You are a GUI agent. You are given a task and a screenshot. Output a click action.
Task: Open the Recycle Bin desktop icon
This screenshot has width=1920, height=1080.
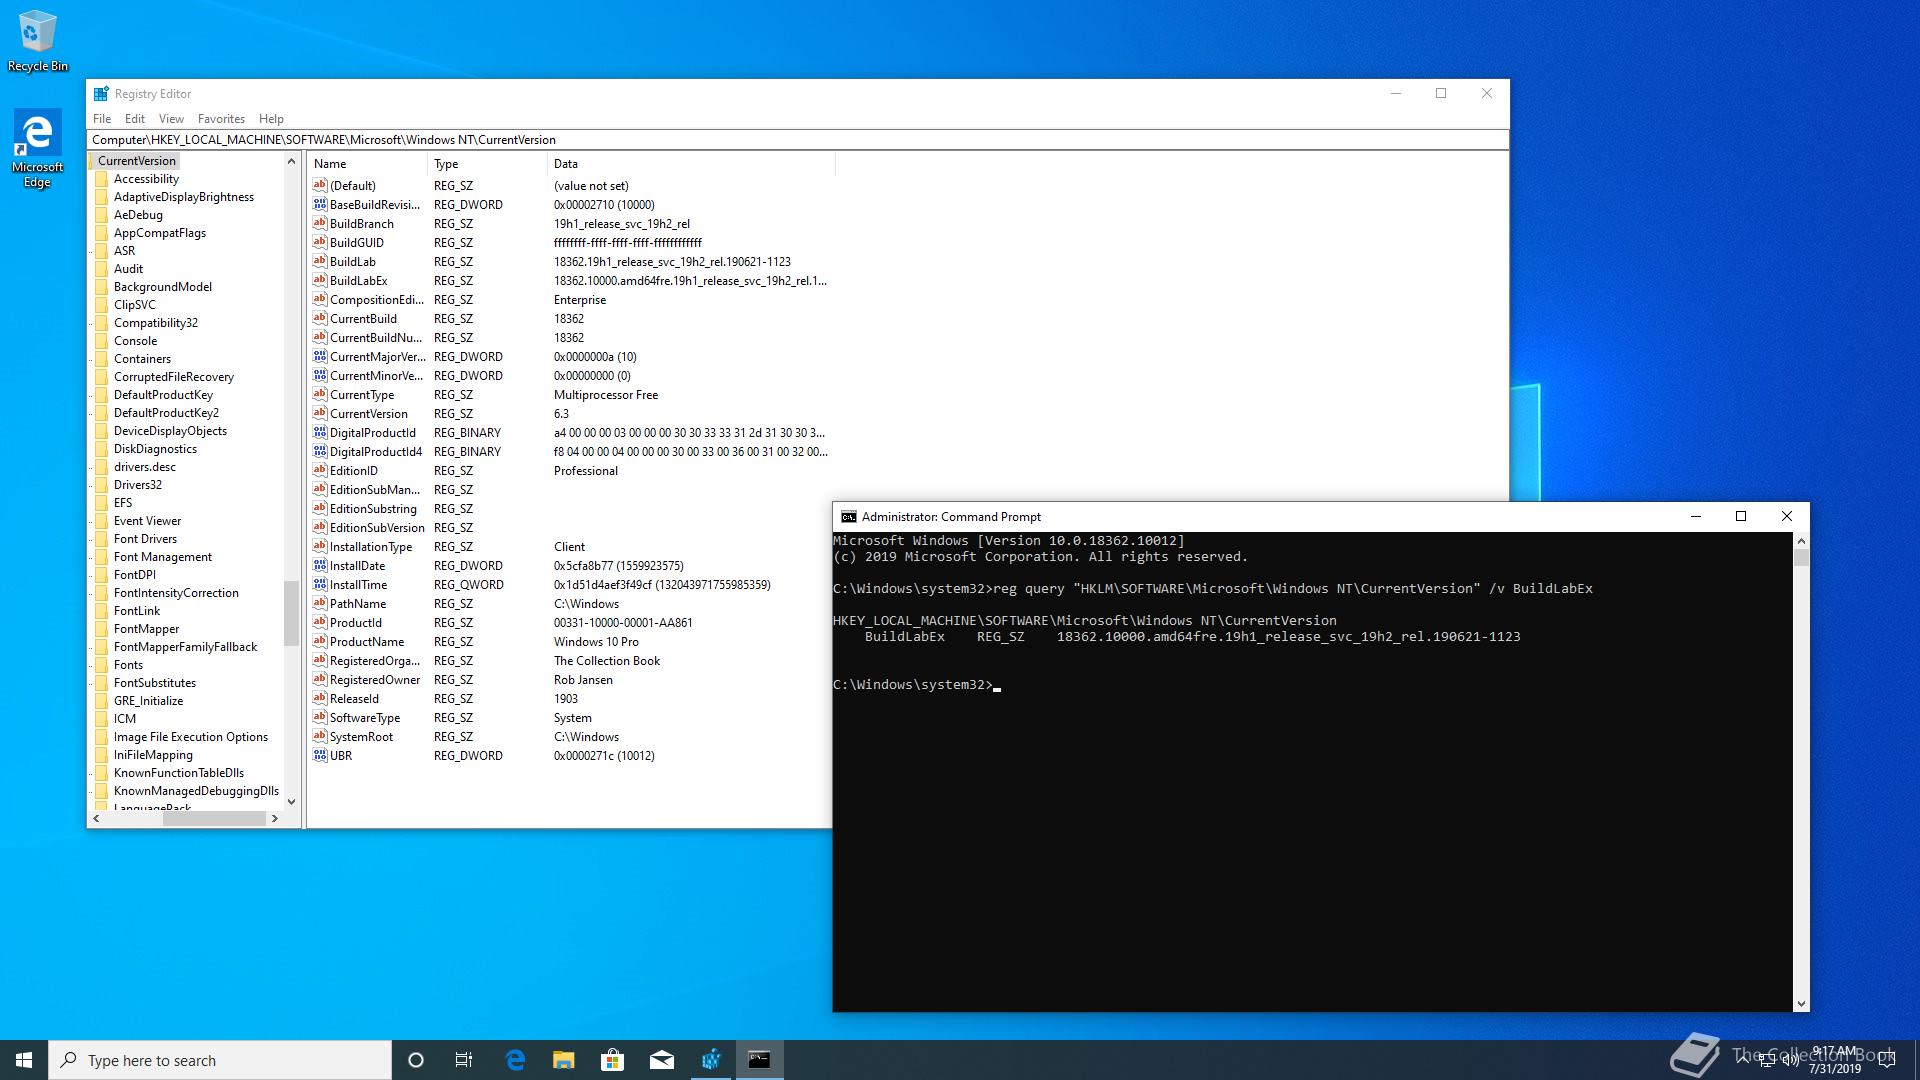[37, 40]
